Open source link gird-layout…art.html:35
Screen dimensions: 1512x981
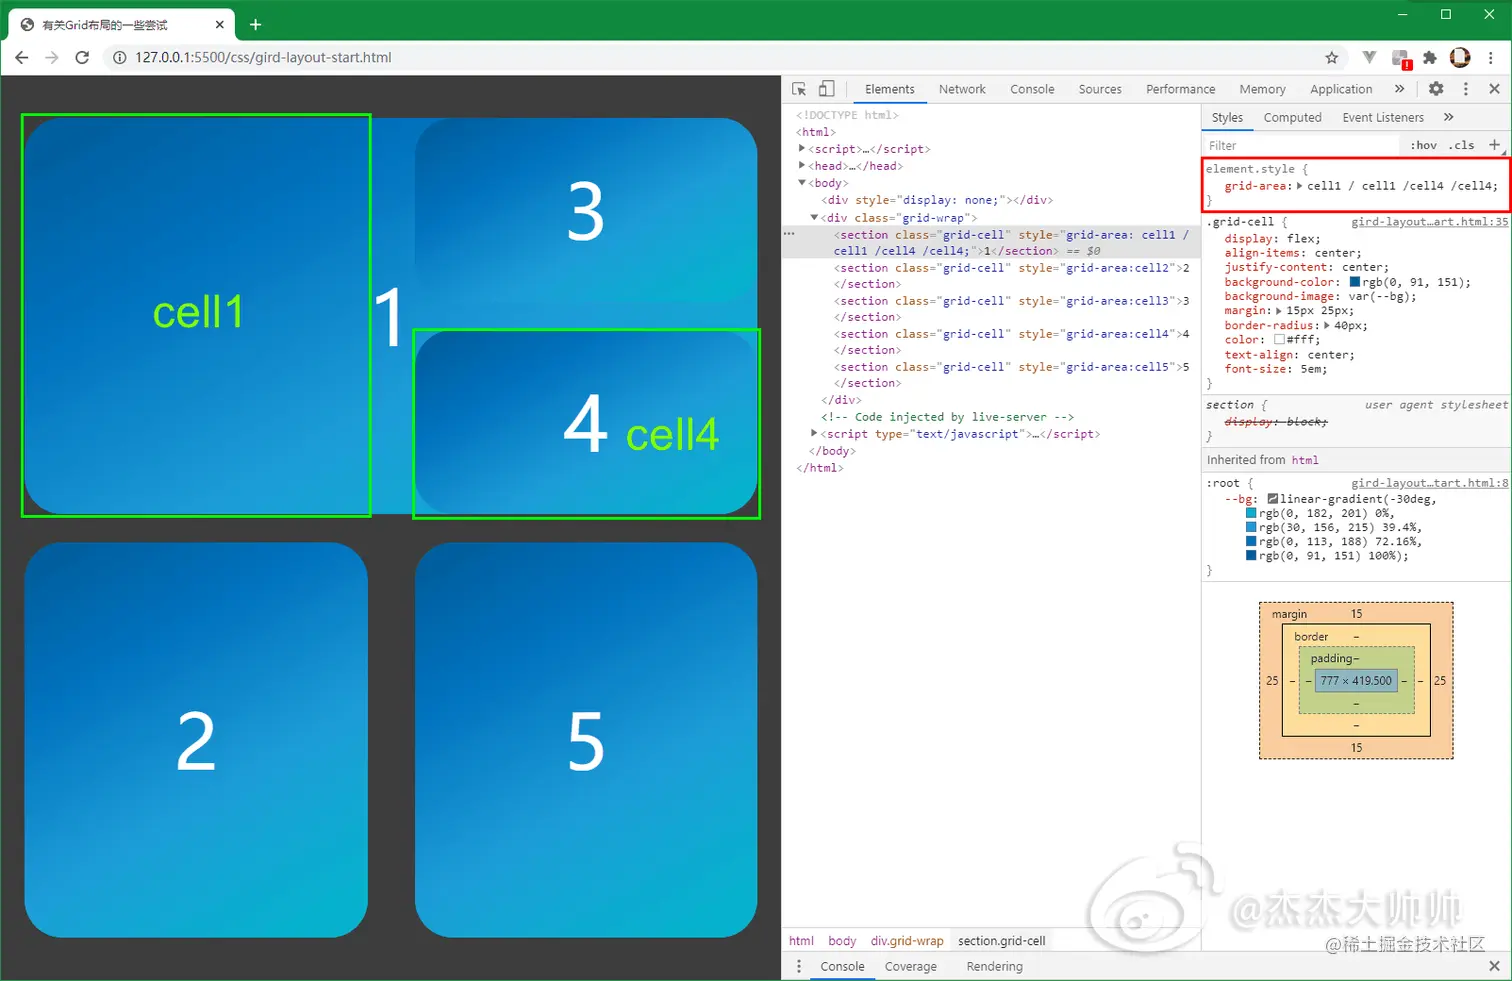[1429, 222]
